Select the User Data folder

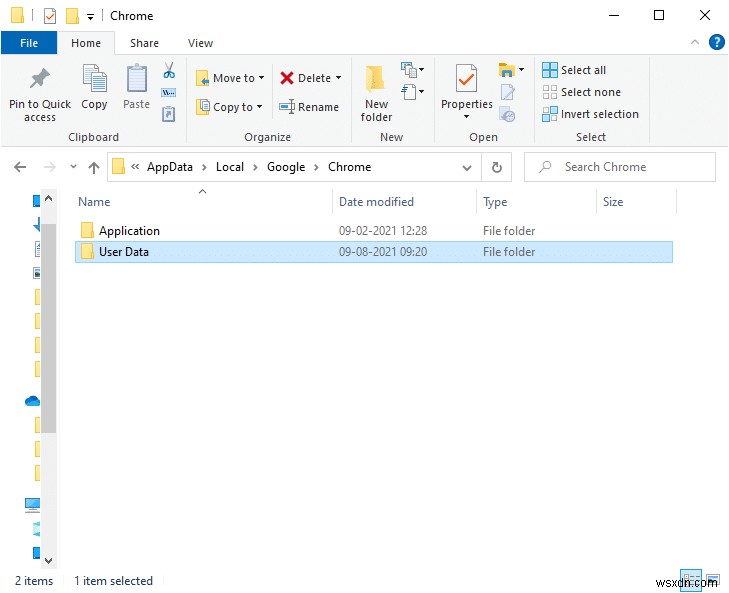pos(374,252)
